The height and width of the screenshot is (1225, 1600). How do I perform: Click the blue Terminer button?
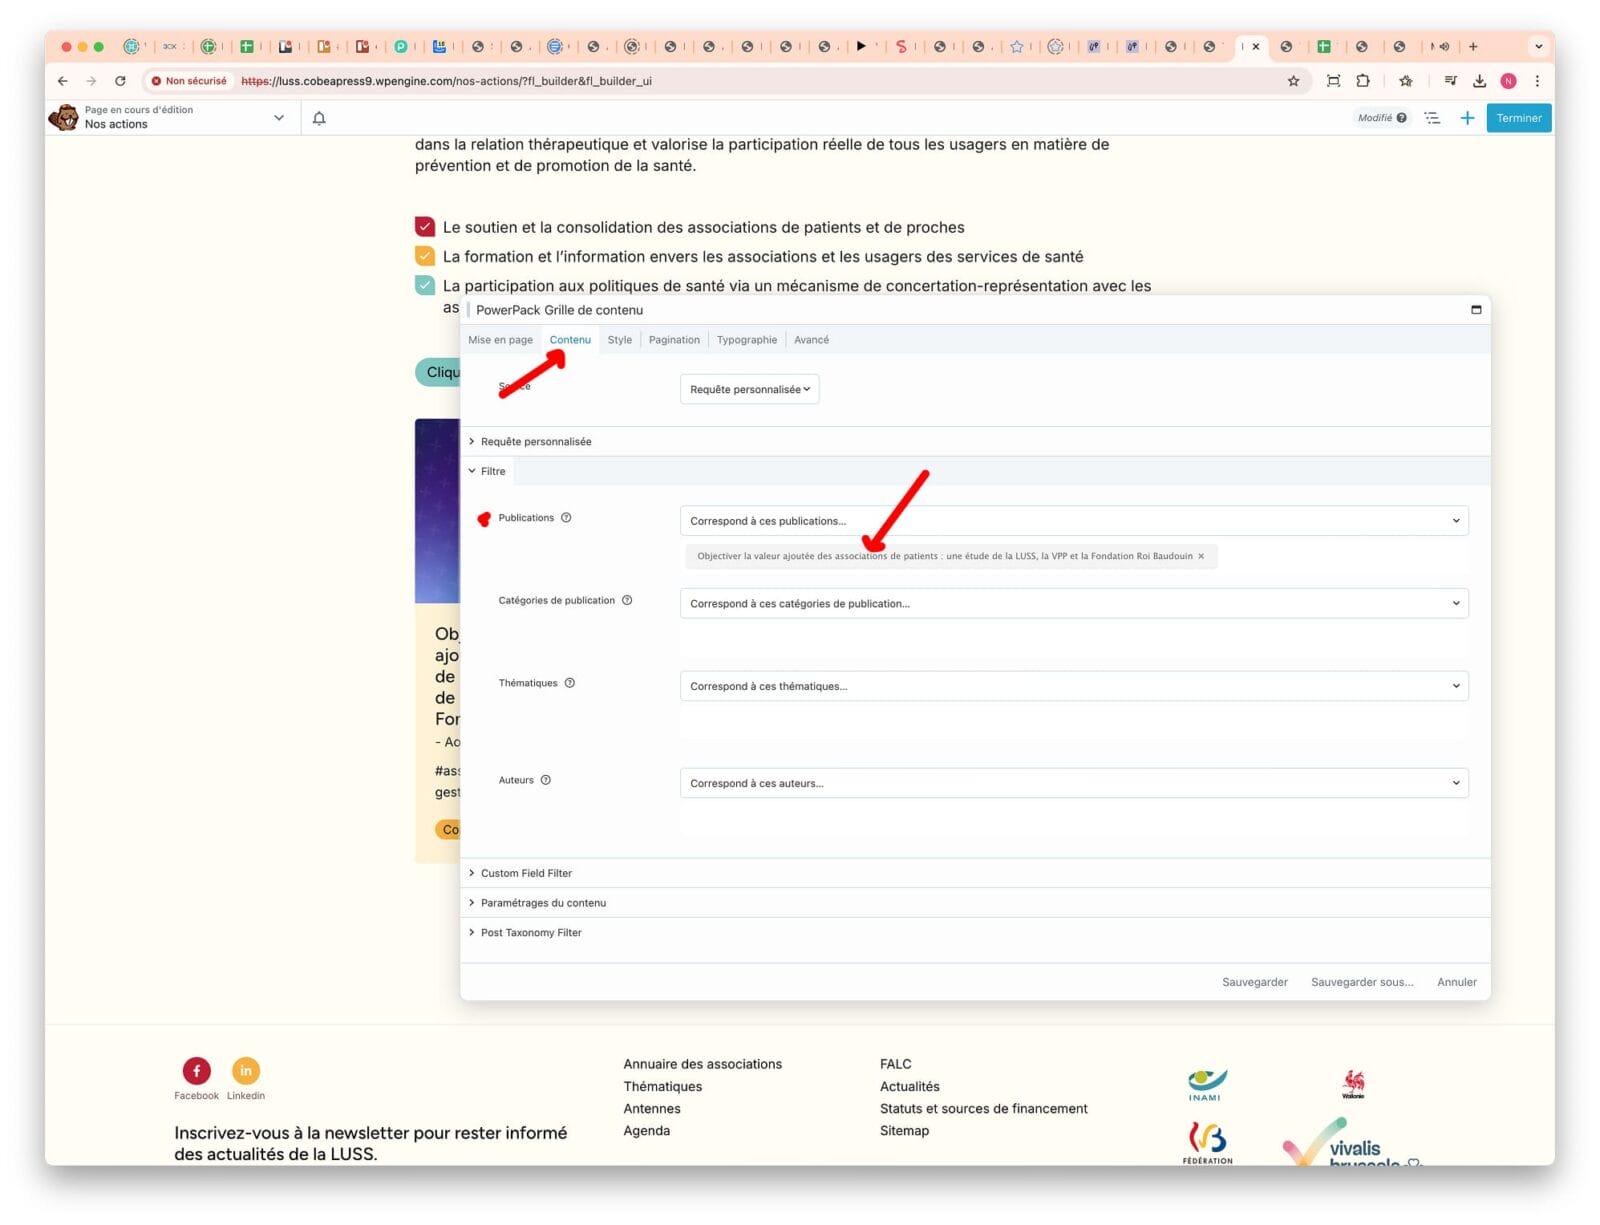click(1518, 118)
